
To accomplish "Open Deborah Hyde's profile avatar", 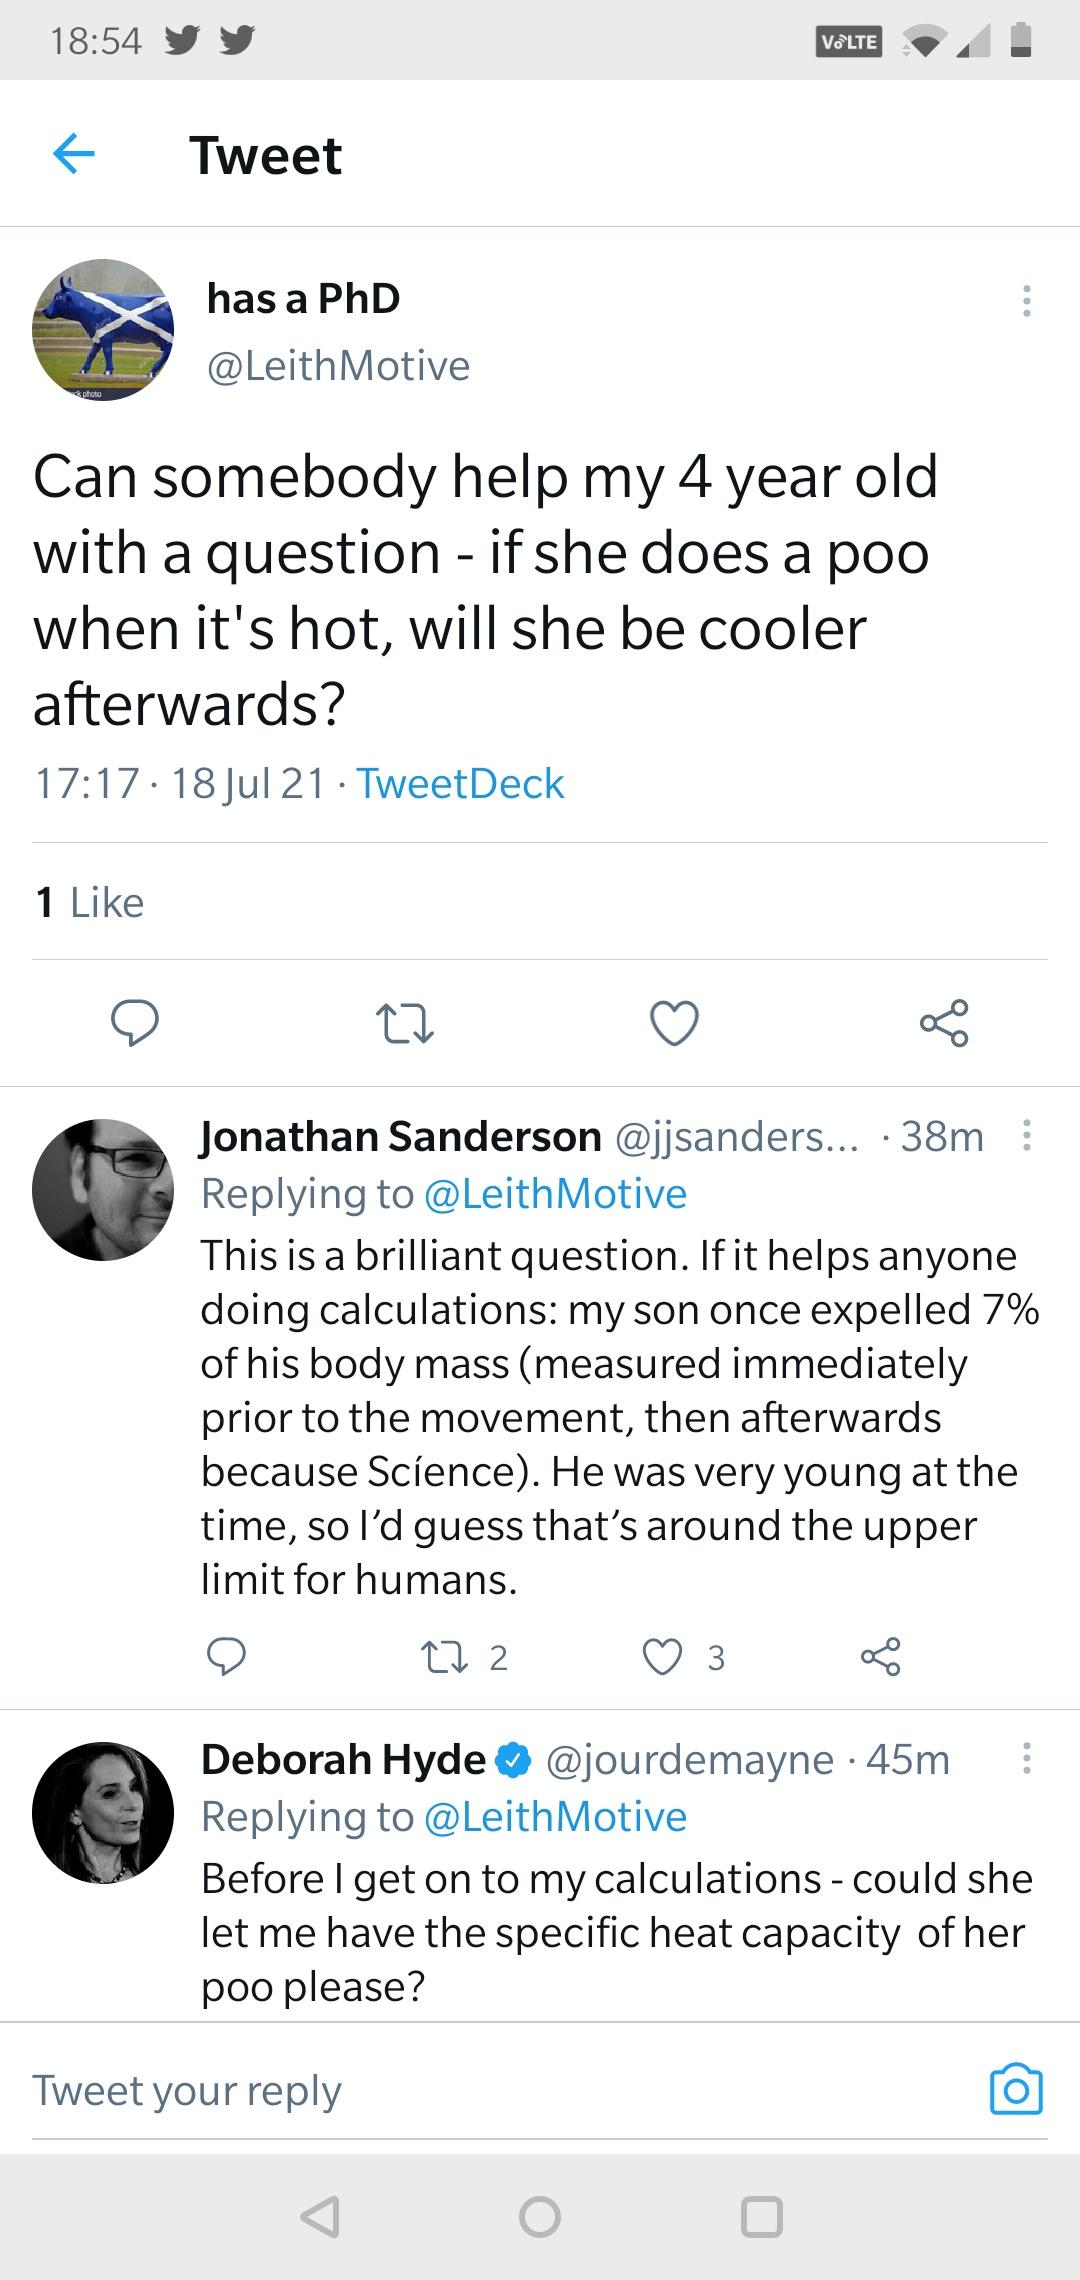I will click(x=103, y=1812).
